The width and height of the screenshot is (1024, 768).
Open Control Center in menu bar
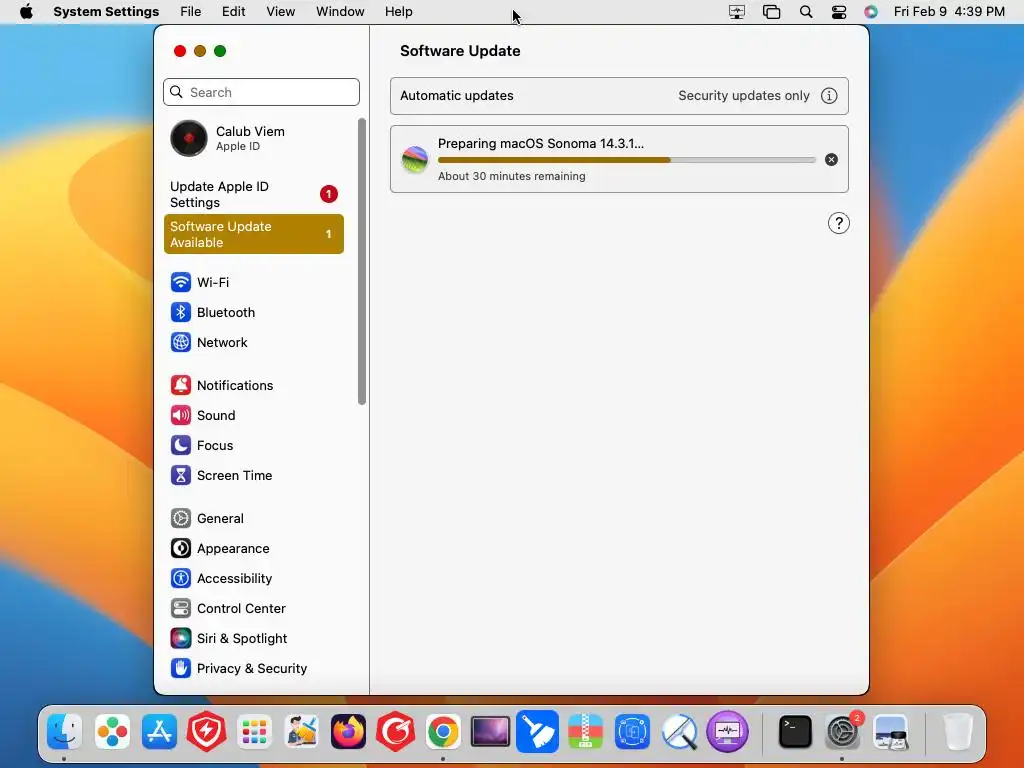click(x=839, y=12)
